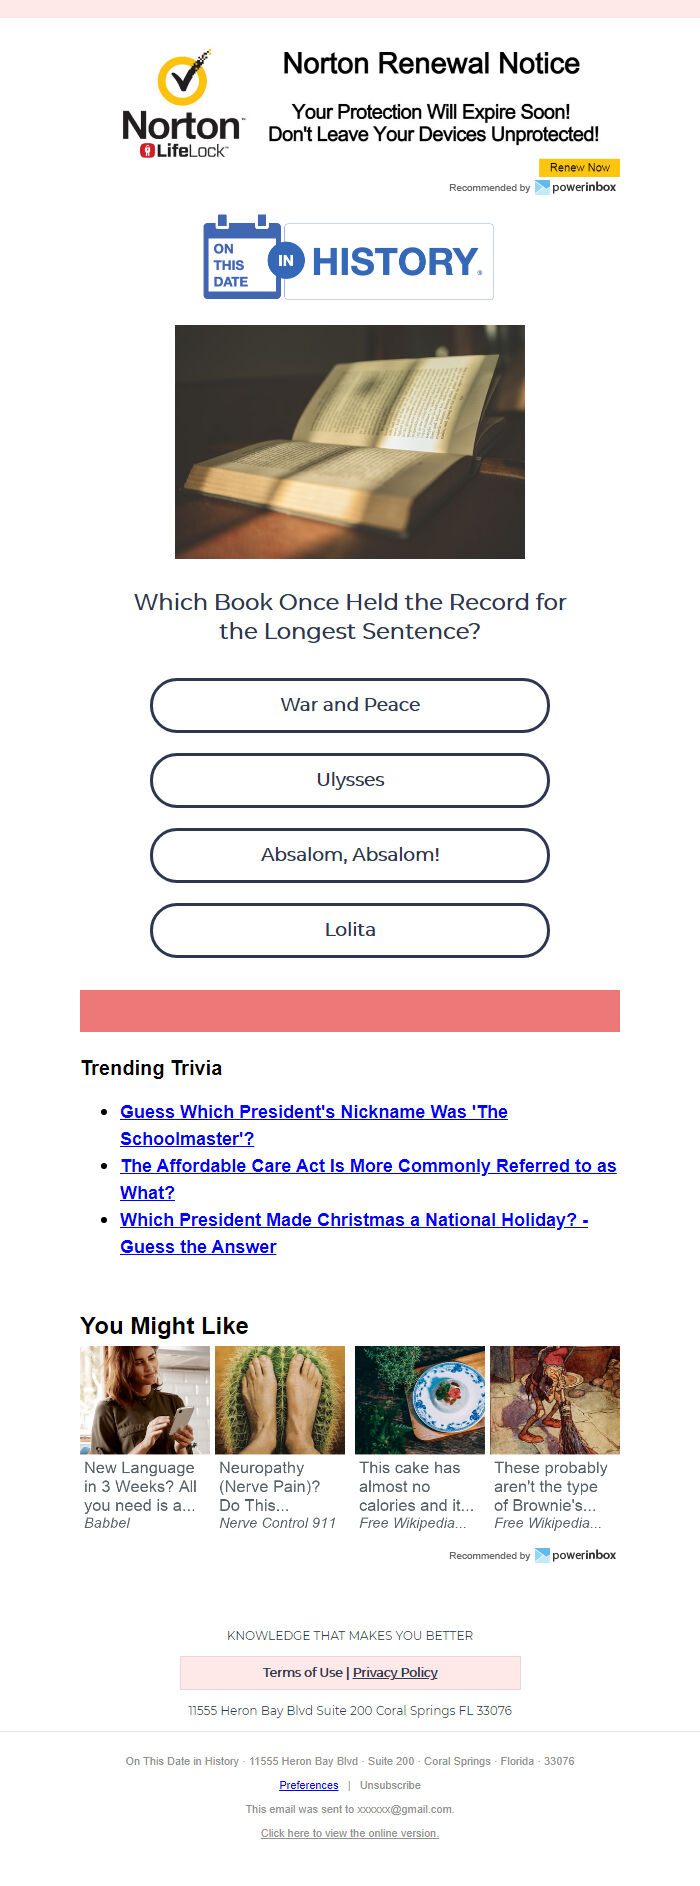This screenshot has width=700, height=1886.
Task: Open the Preferences link in footer
Action: [309, 1785]
